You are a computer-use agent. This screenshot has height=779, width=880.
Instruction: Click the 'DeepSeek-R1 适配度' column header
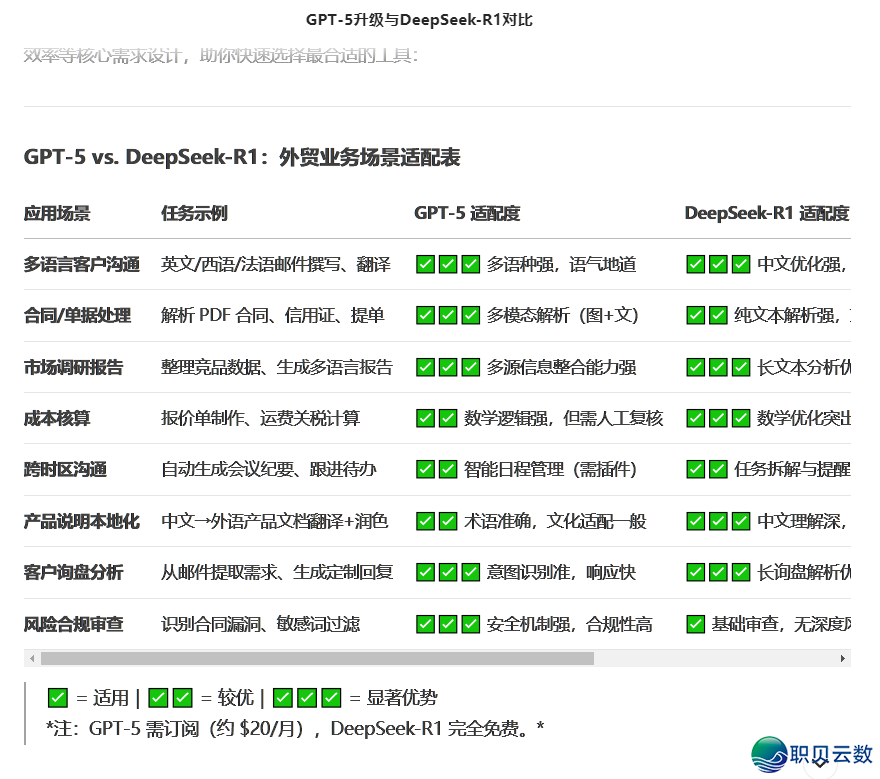coord(766,213)
